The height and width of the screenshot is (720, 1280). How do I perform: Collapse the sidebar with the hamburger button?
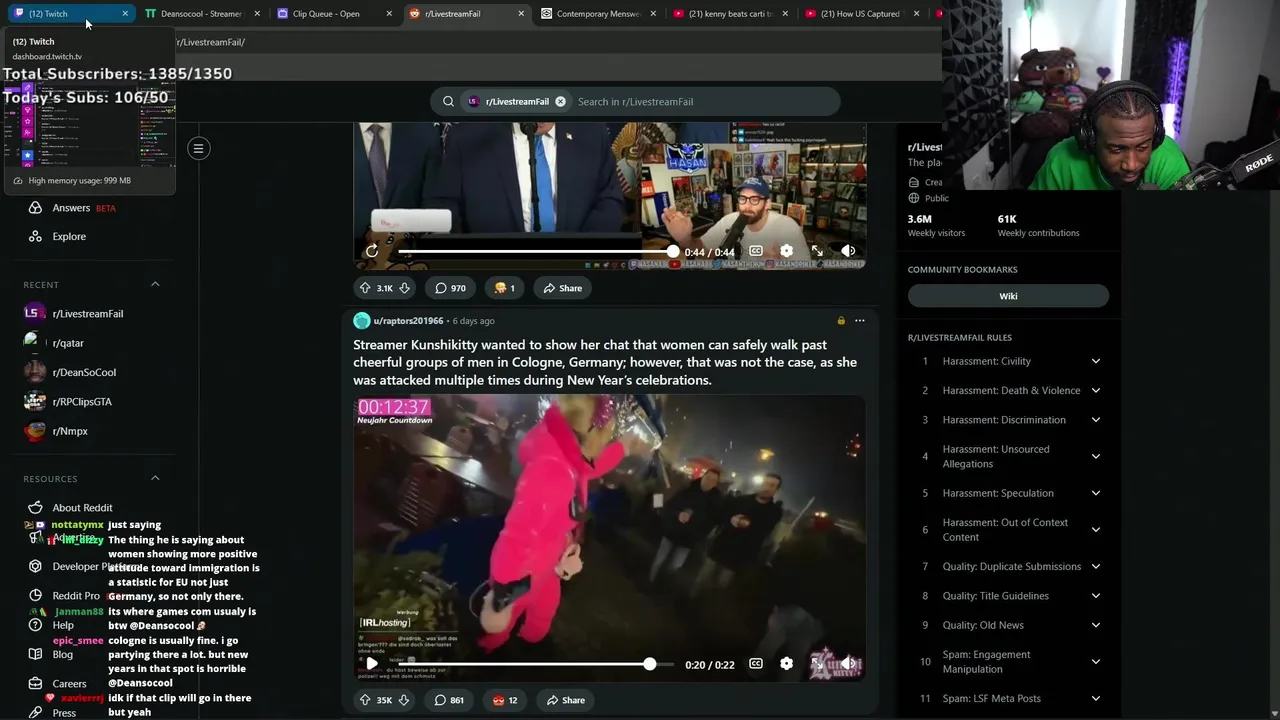coord(198,149)
